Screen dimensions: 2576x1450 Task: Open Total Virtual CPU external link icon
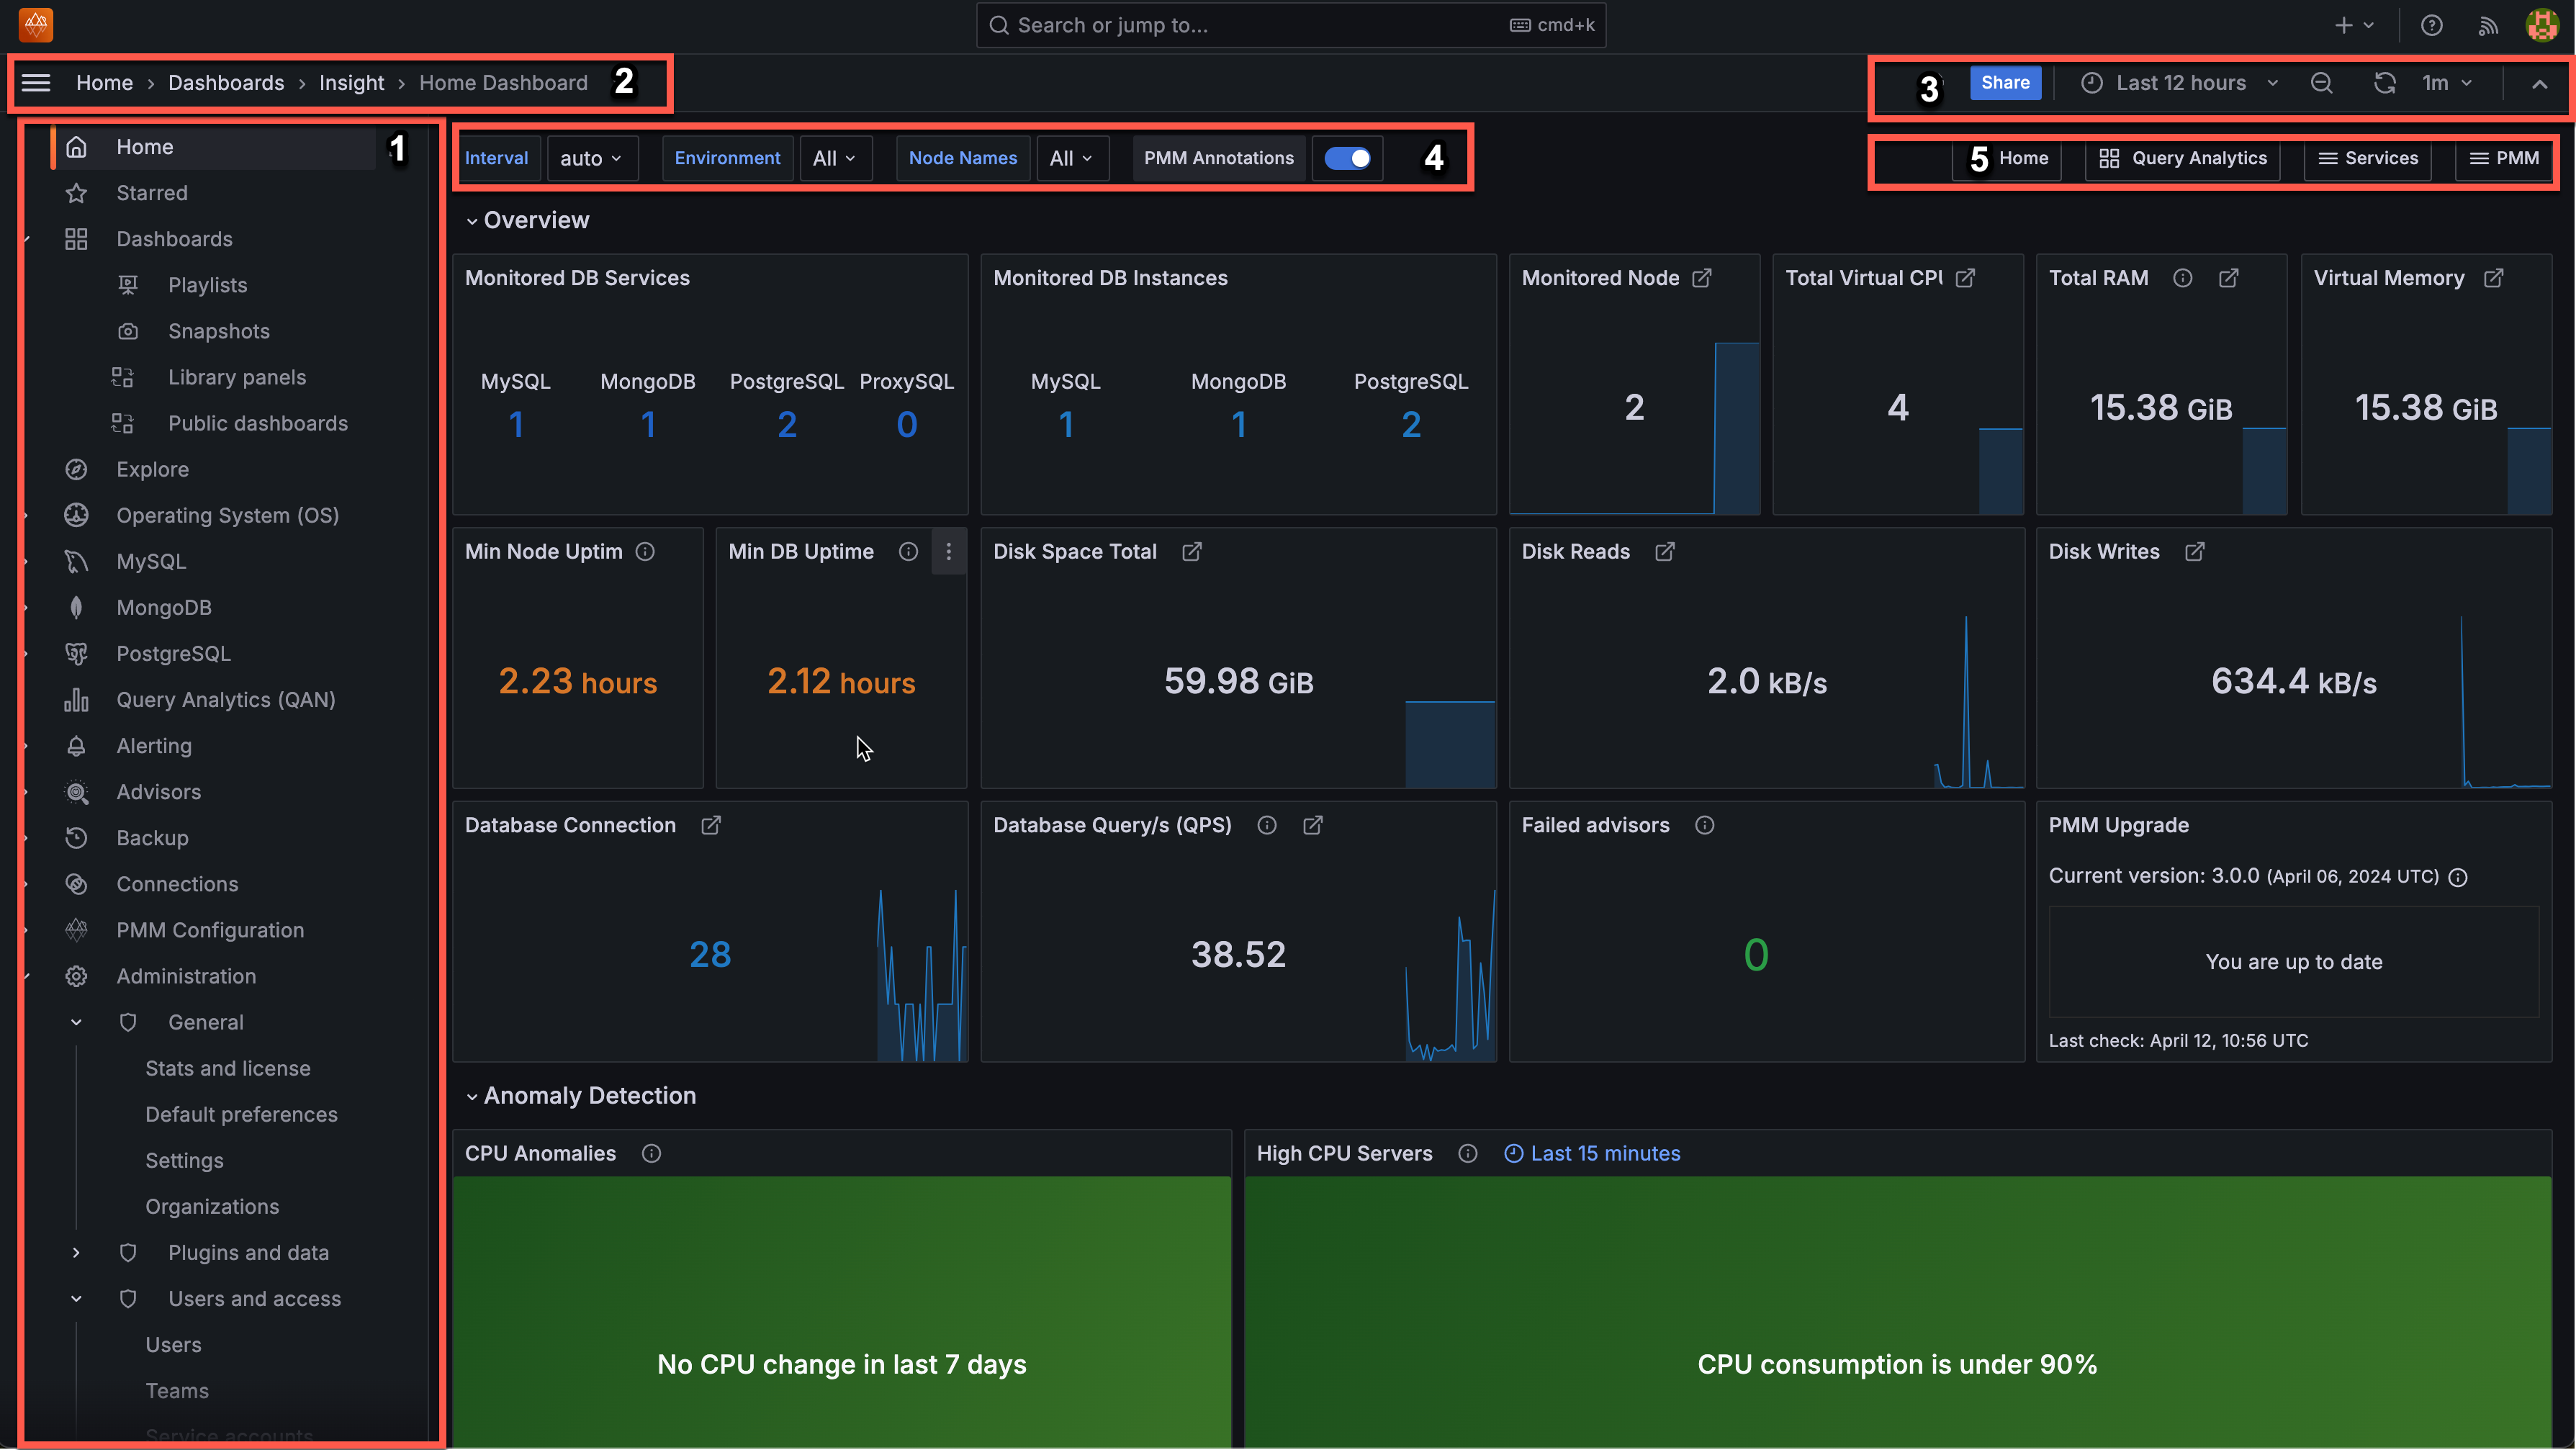(1965, 278)
